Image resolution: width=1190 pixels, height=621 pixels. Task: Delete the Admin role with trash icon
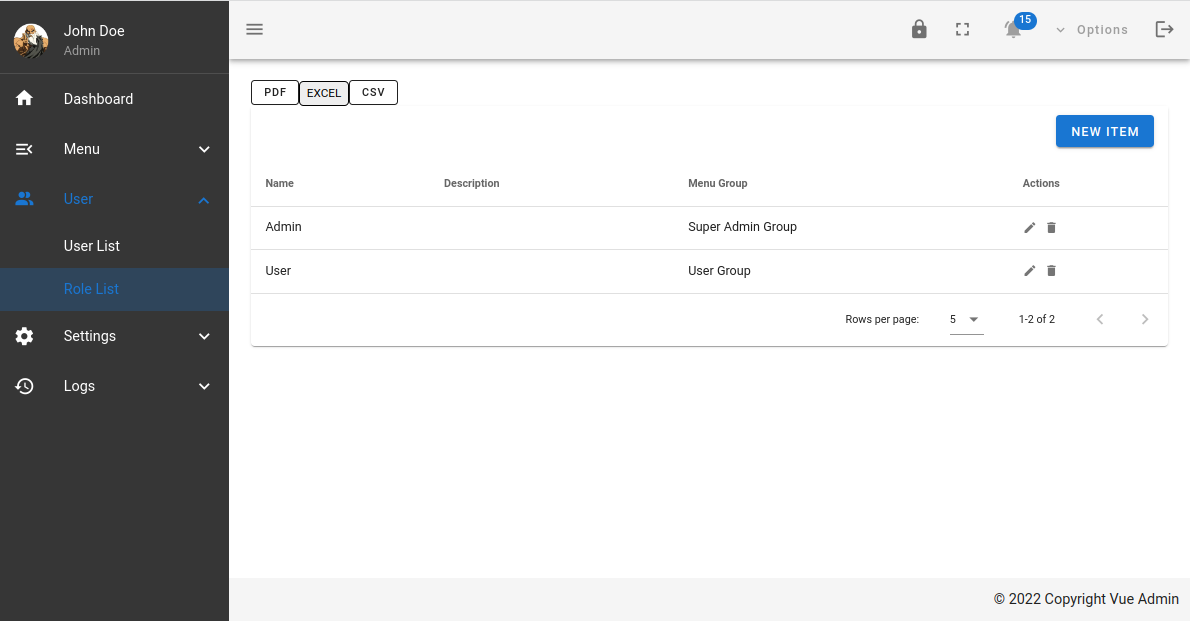coord(1051,228)
